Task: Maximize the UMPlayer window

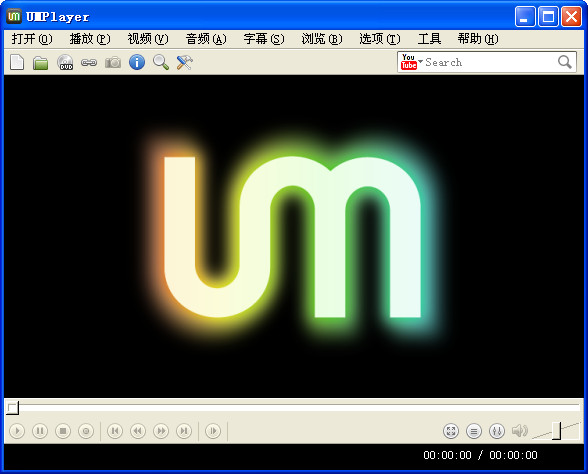Action: coord(548,16)
